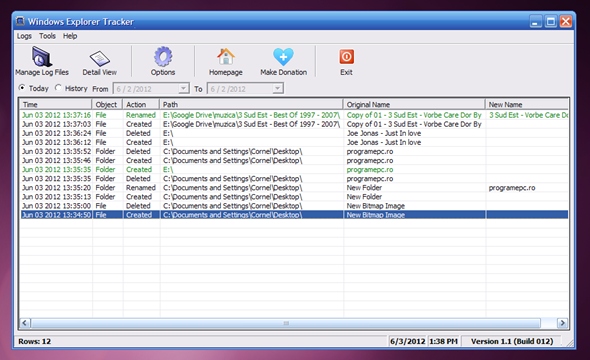This screenshot has width=590, height=360.
Task: Click 'New Folder' in the 13:35:20 Renamed row
Action: pos(364,187)
